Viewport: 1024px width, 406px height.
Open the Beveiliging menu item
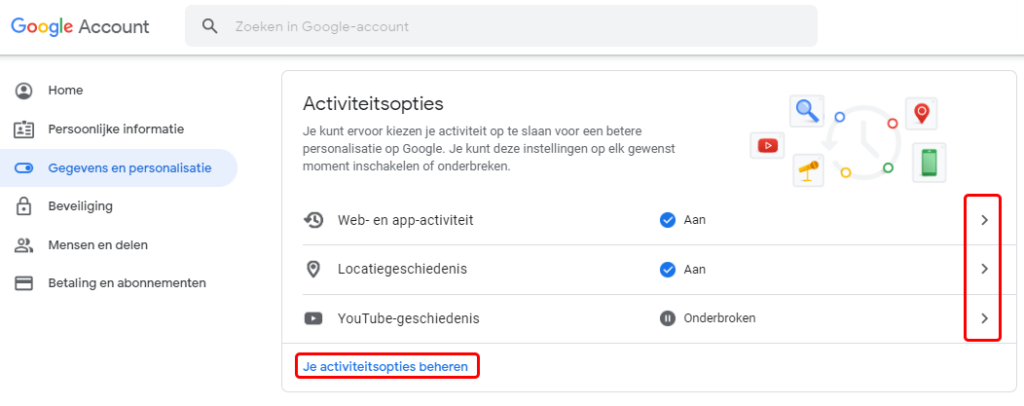pos(80,206)
